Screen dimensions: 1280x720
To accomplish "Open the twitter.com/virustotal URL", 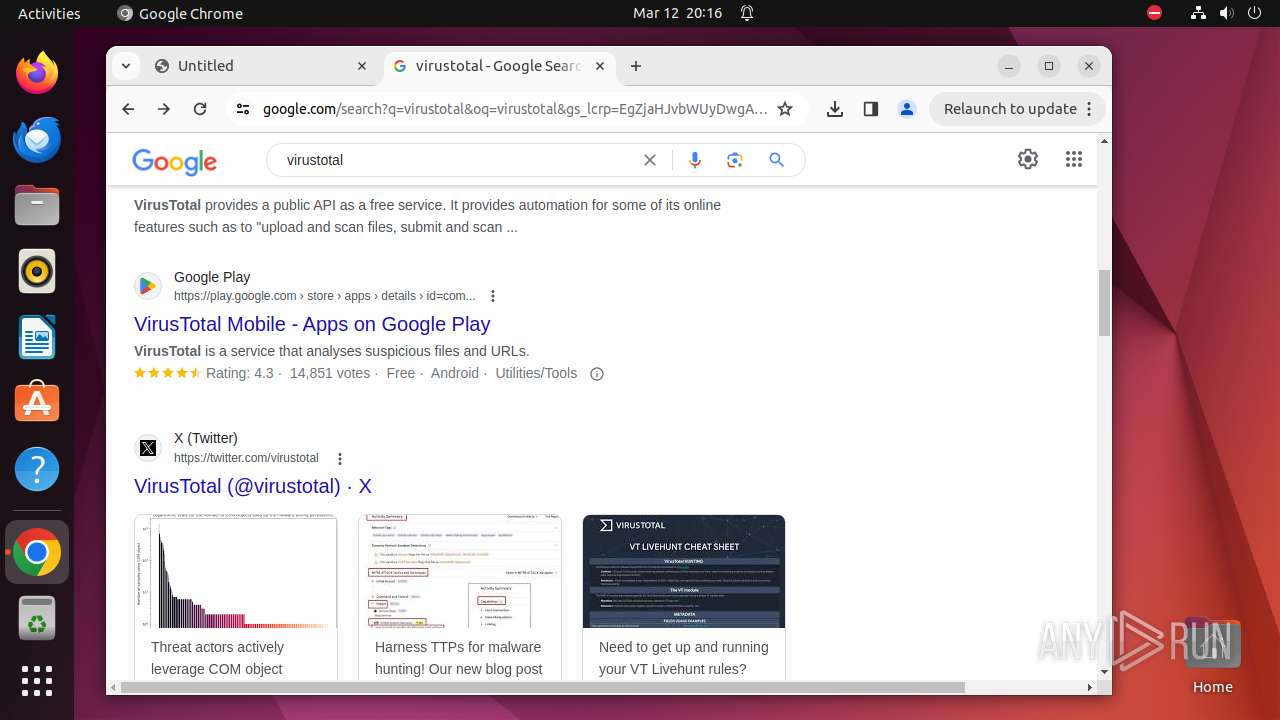I will point(246,458).
